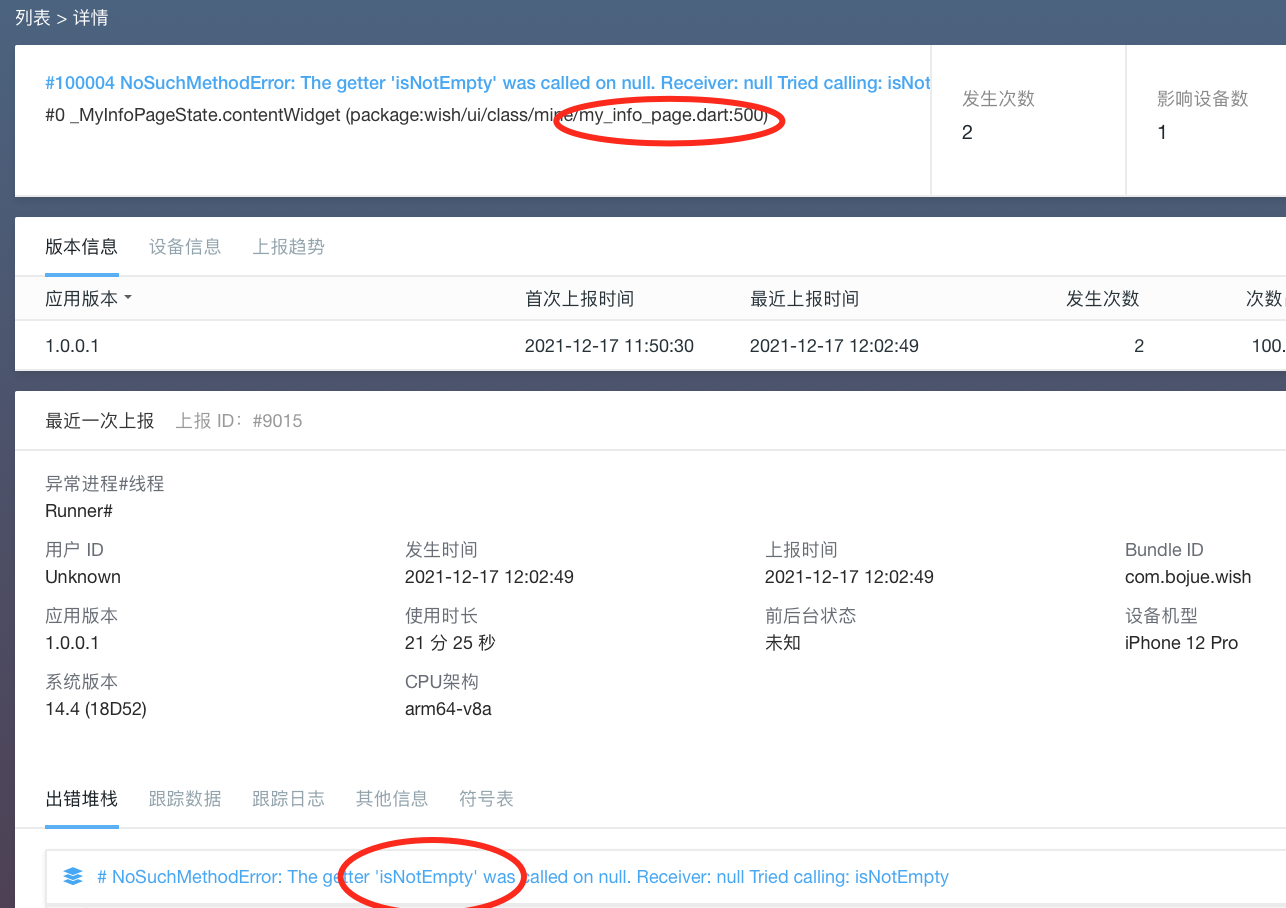Viewport: 1286px width, 908px height.
Task: Sort by the 应用版本 column dropdown
Action: click(x=89, y=299)
